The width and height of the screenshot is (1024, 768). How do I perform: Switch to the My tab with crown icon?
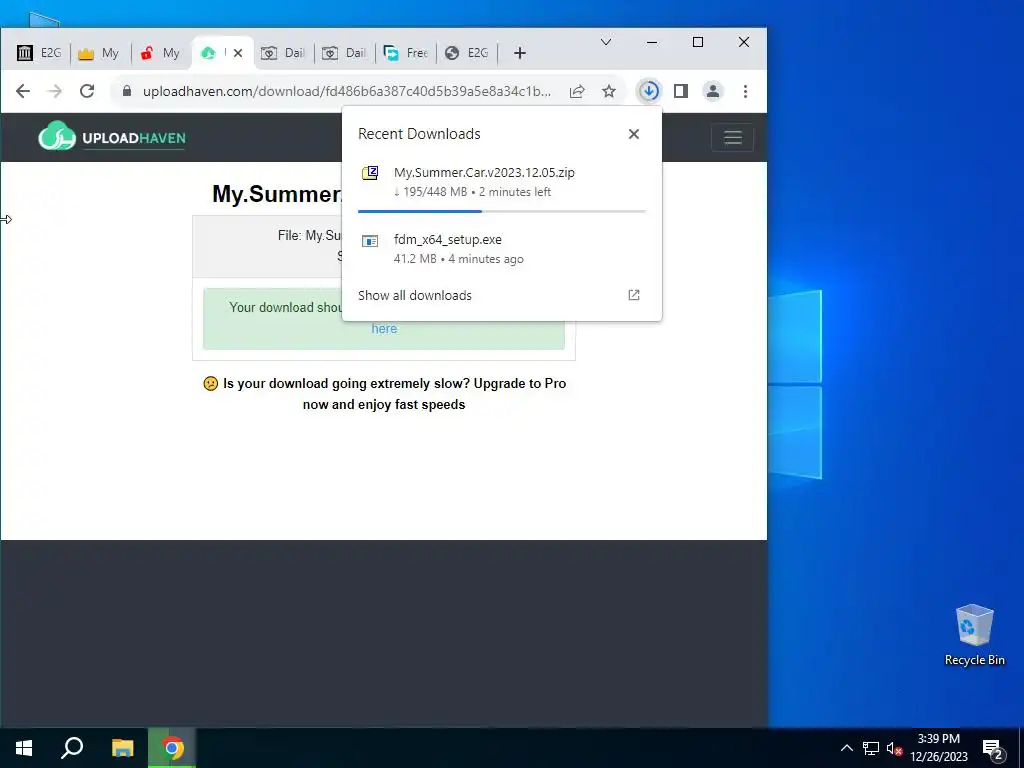click(99, 53)
